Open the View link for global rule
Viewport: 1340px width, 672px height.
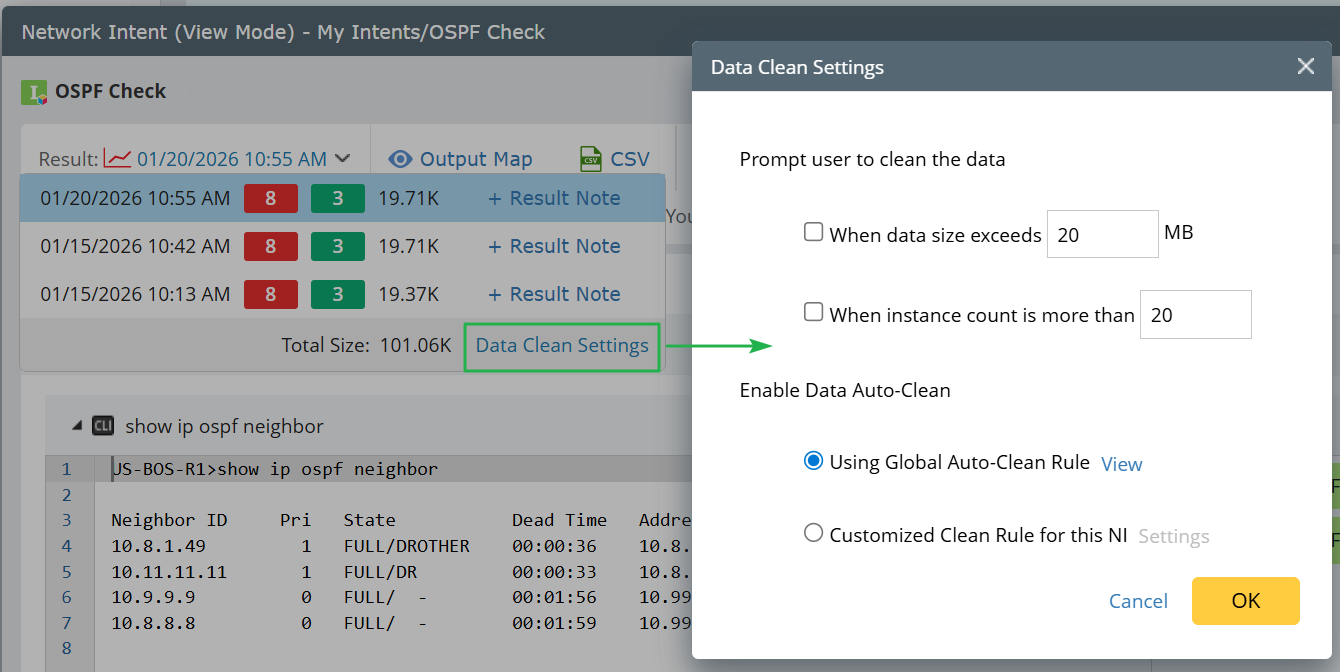pyautogui.click(x=1121, y=464)
